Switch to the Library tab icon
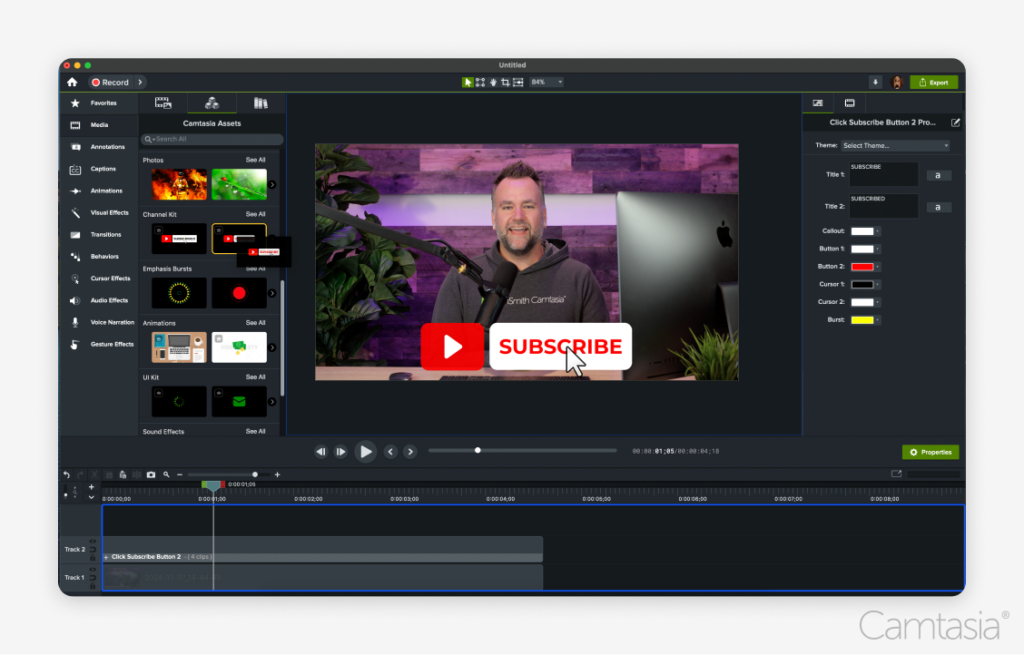The width and height of the screenshot is (1024, 655). click(x=261, y=103)
